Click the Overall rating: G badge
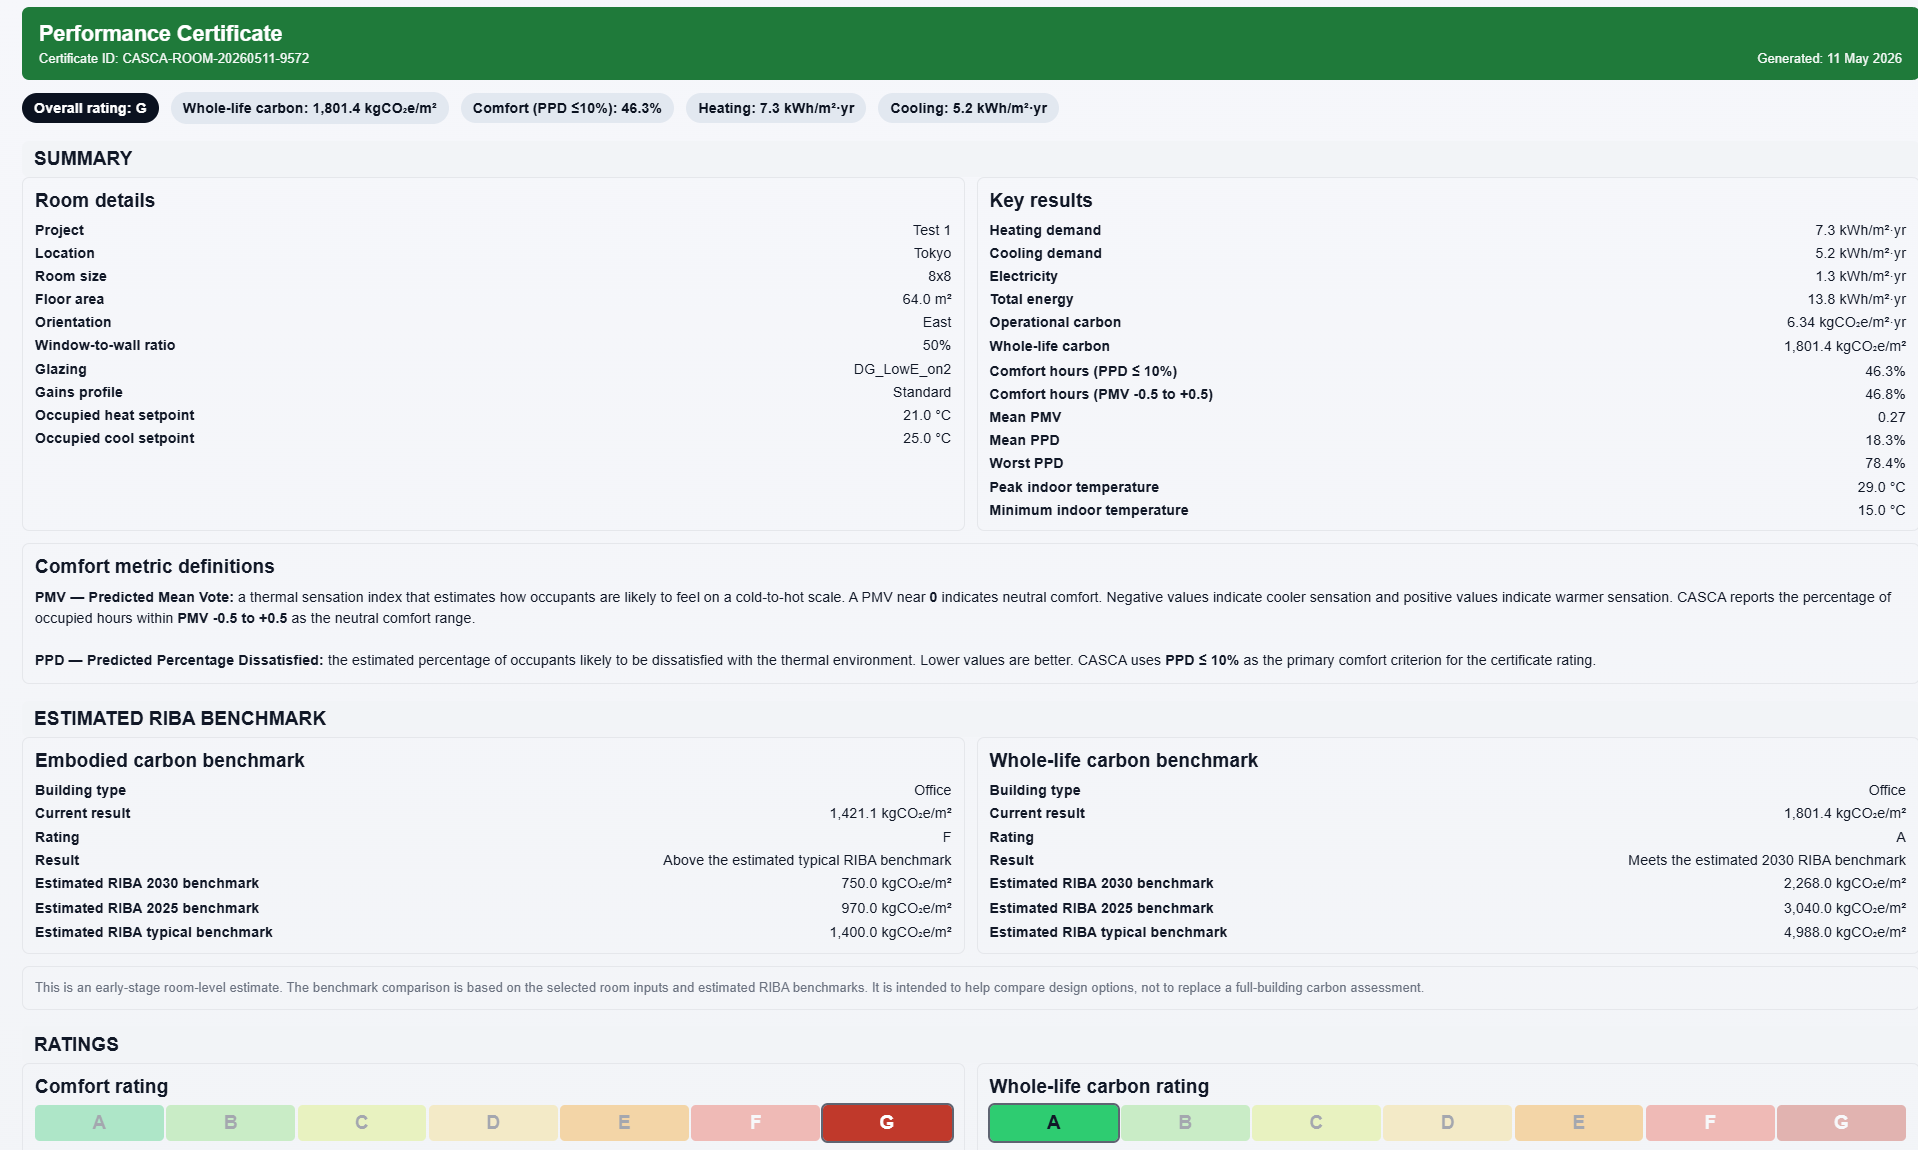 (x=90, y=108)
